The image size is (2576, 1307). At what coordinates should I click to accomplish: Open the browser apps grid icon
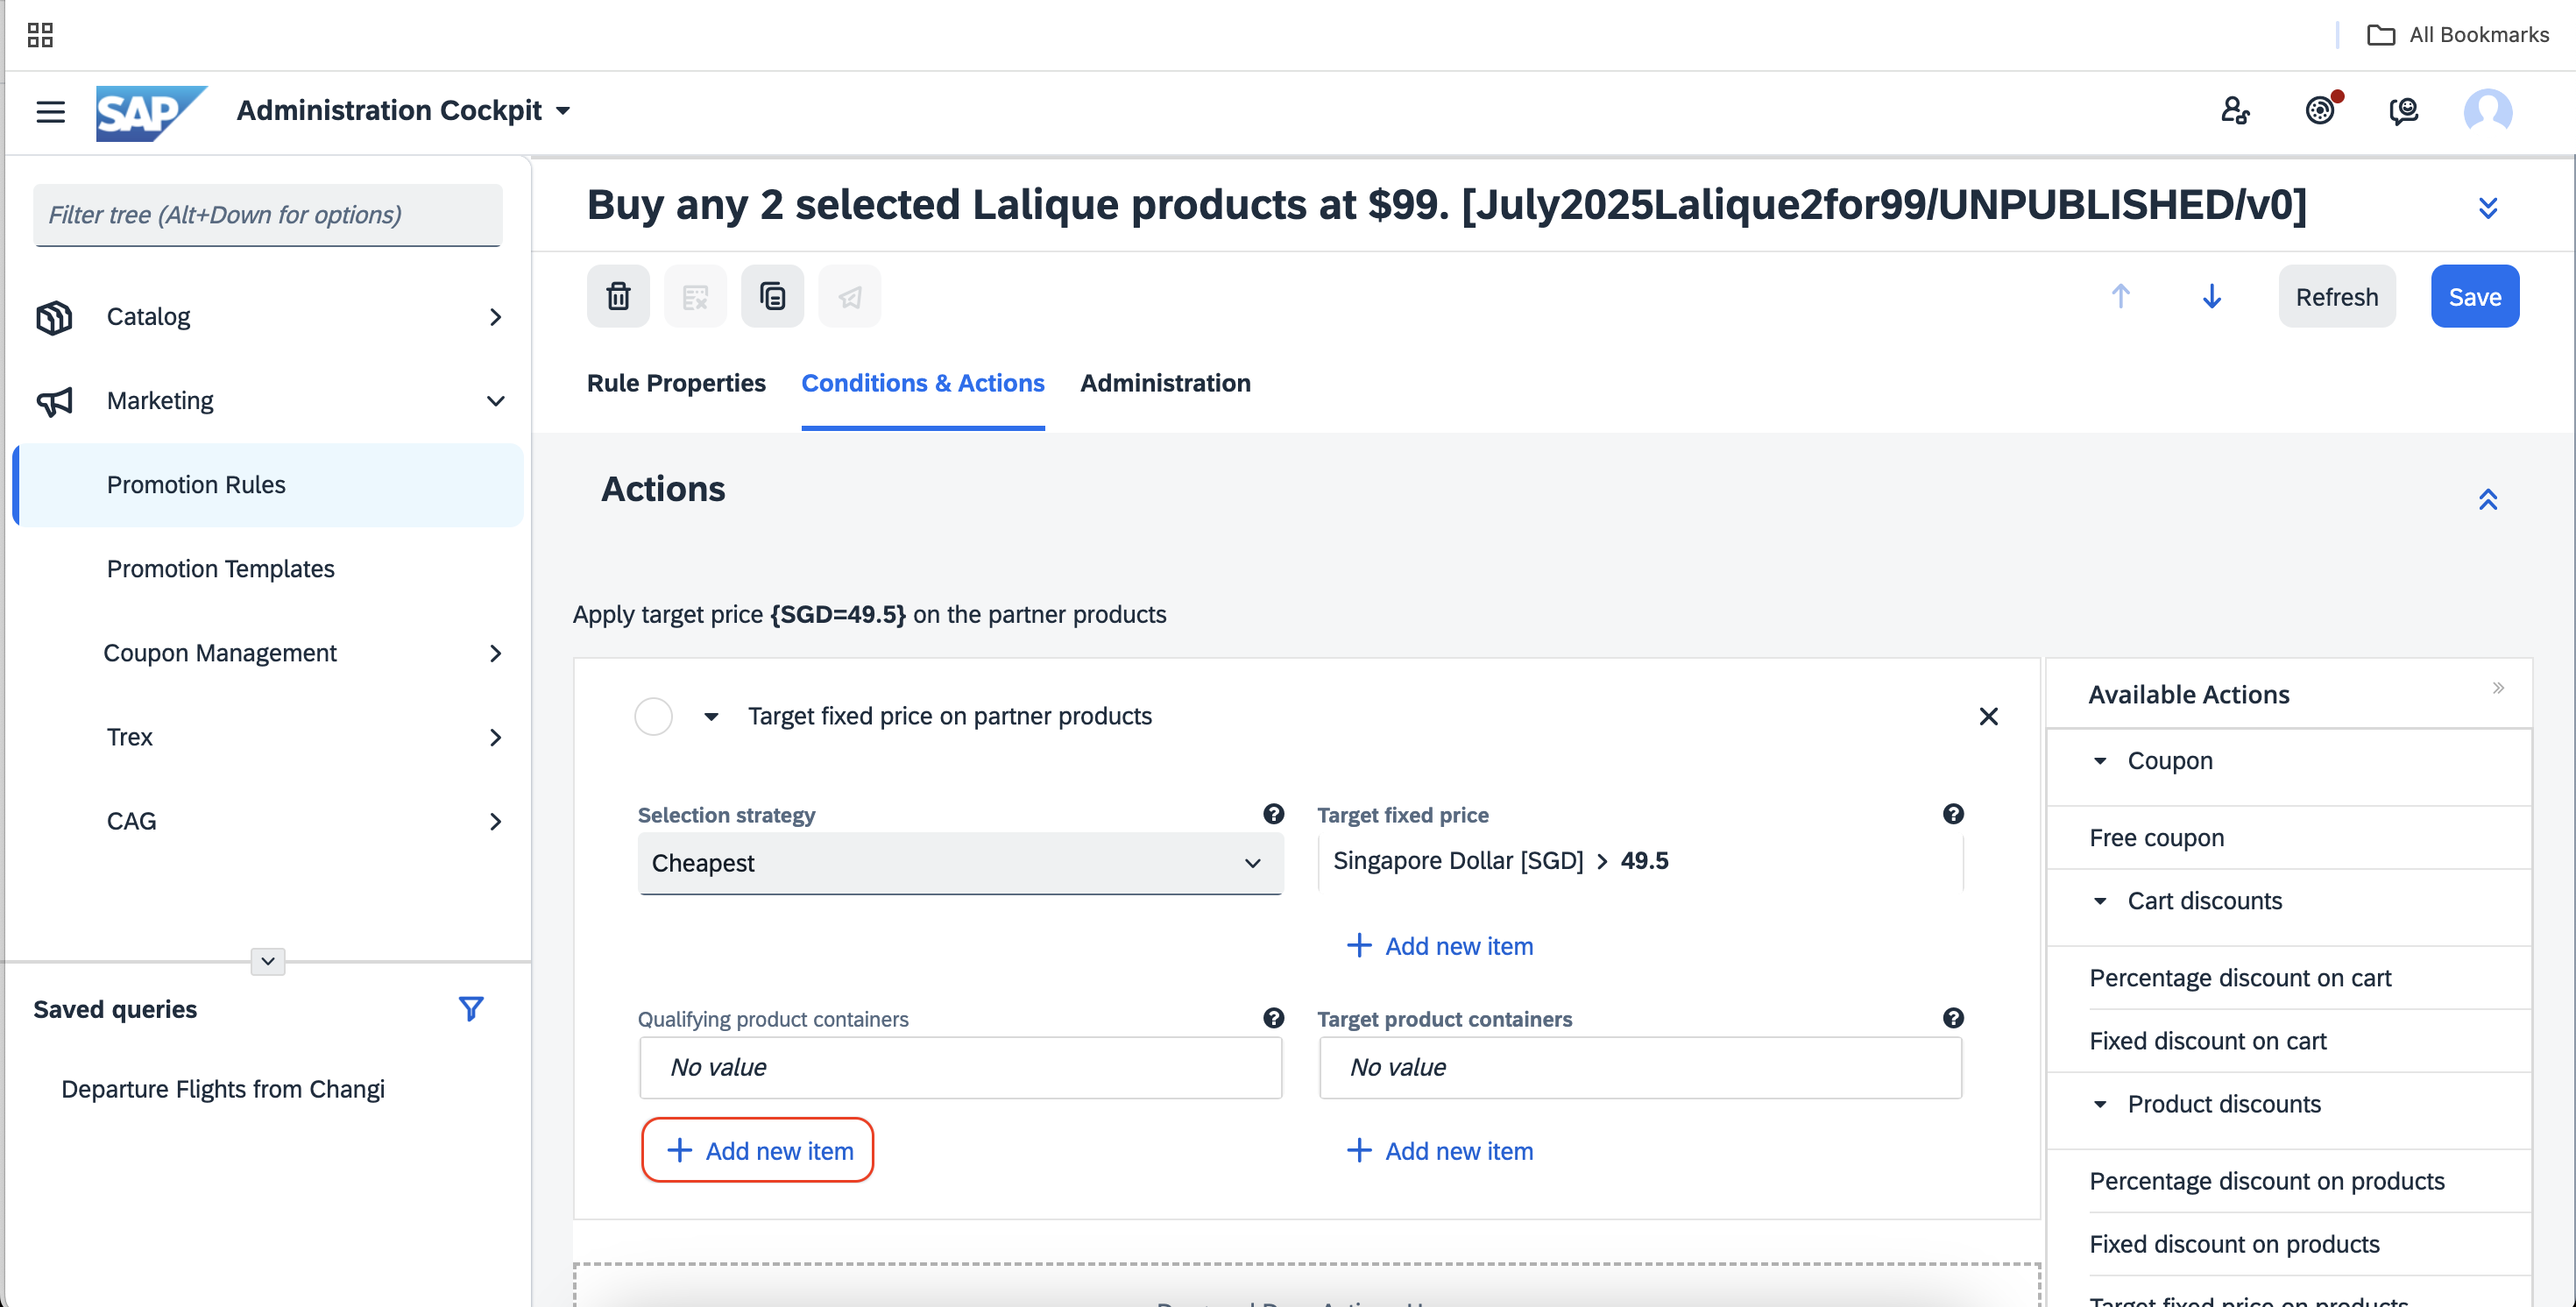(40, 35)
